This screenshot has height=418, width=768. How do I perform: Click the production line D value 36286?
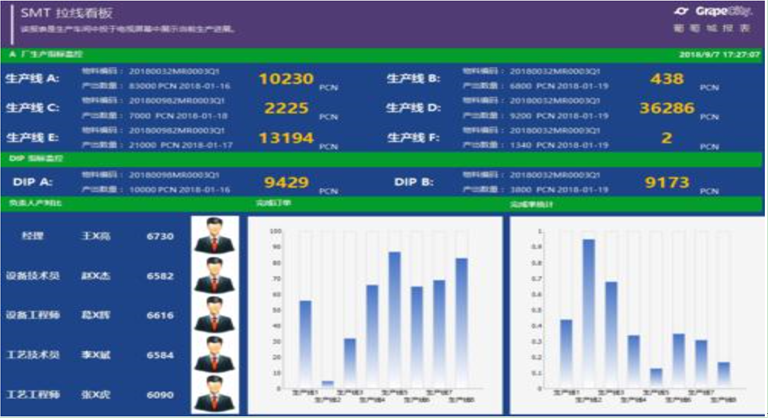667,108
